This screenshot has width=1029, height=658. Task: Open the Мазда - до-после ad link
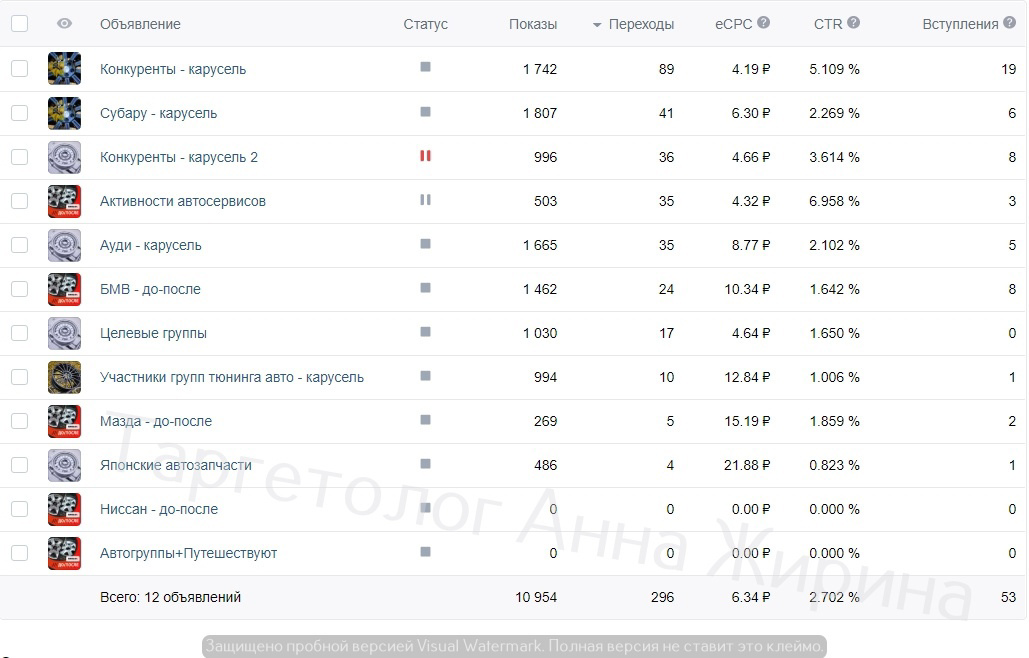(156, 421)
